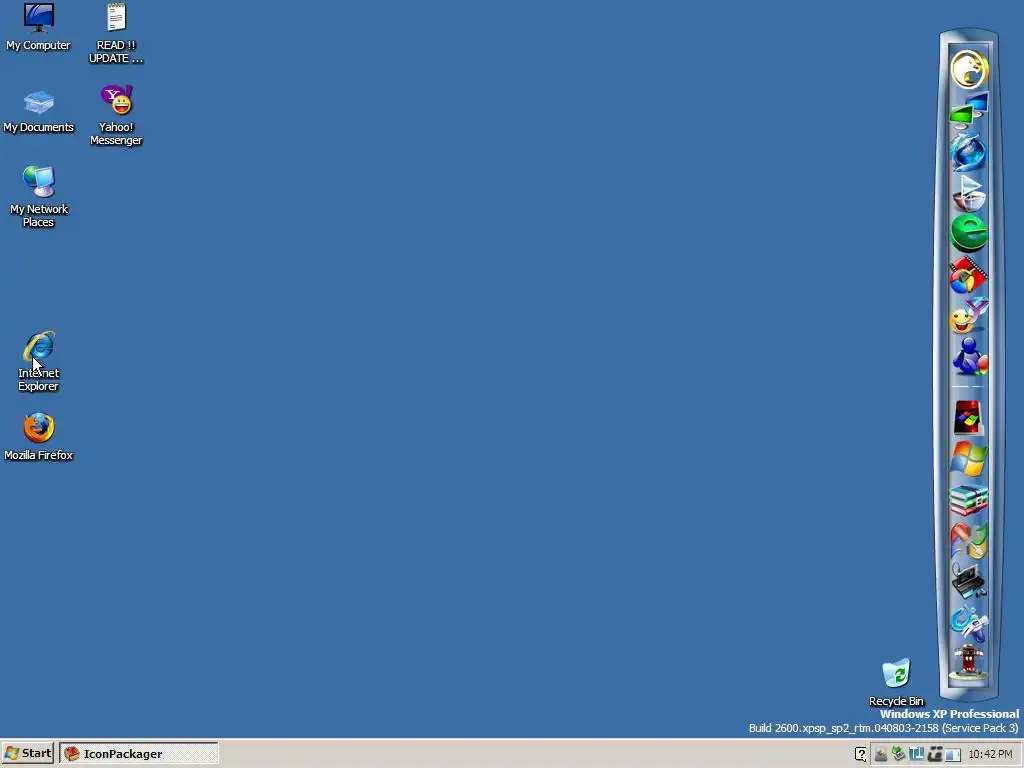
Task: Click the teal 'T' system tray icon
Action: [917, 754]
